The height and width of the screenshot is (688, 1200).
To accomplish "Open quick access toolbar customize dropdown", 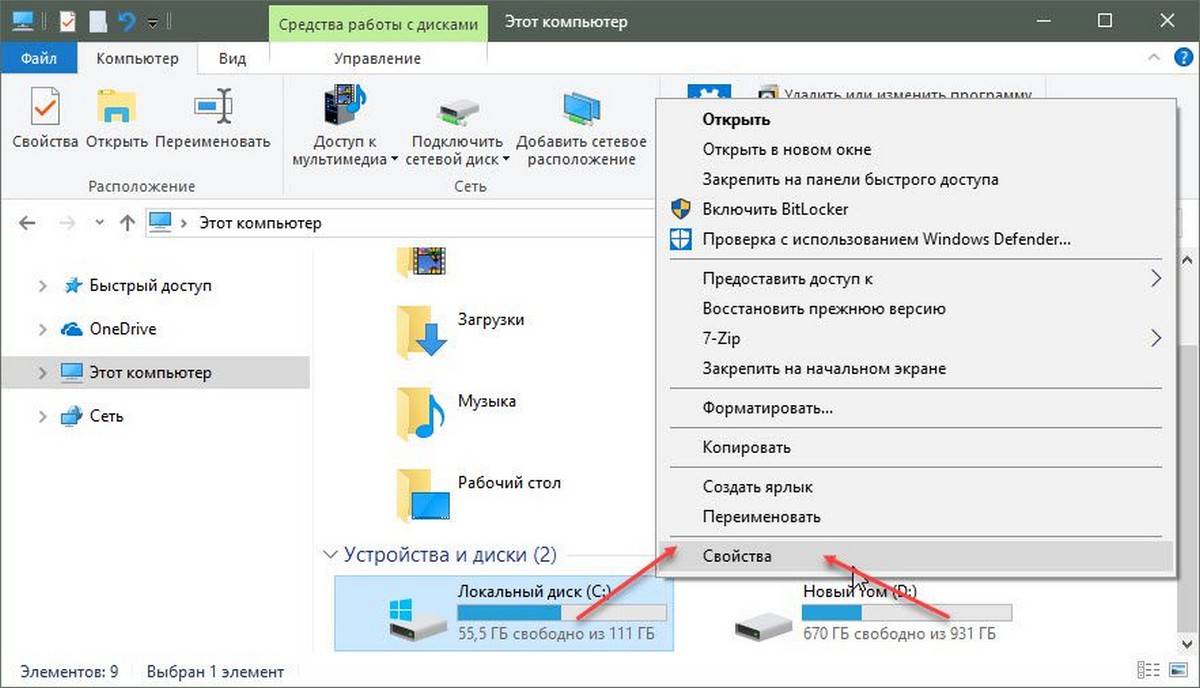I will 152,21.
